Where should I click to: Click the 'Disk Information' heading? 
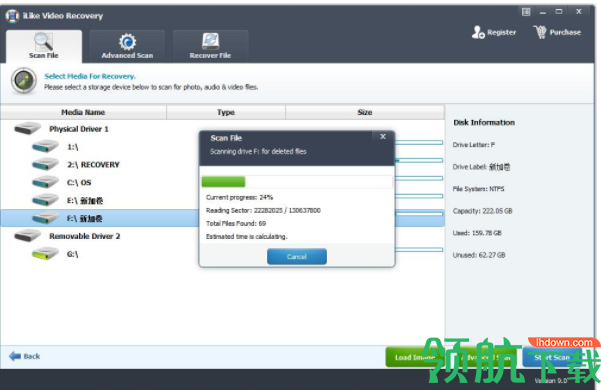[484, 123]
